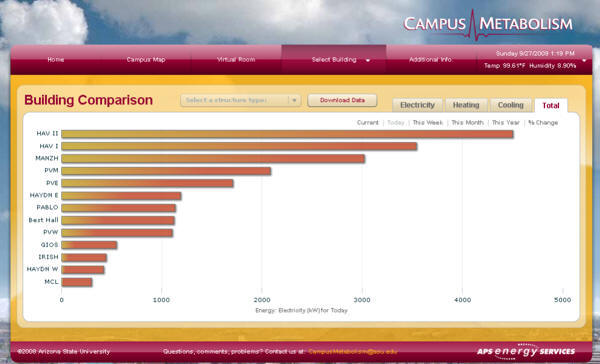Click the Select a structure type combo box
The height and width of the screenshot is (364, 600).
[240, 100]
